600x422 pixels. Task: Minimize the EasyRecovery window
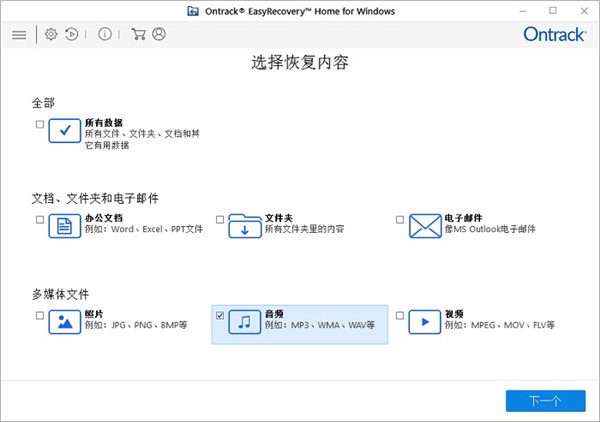[x=523, y=11]
